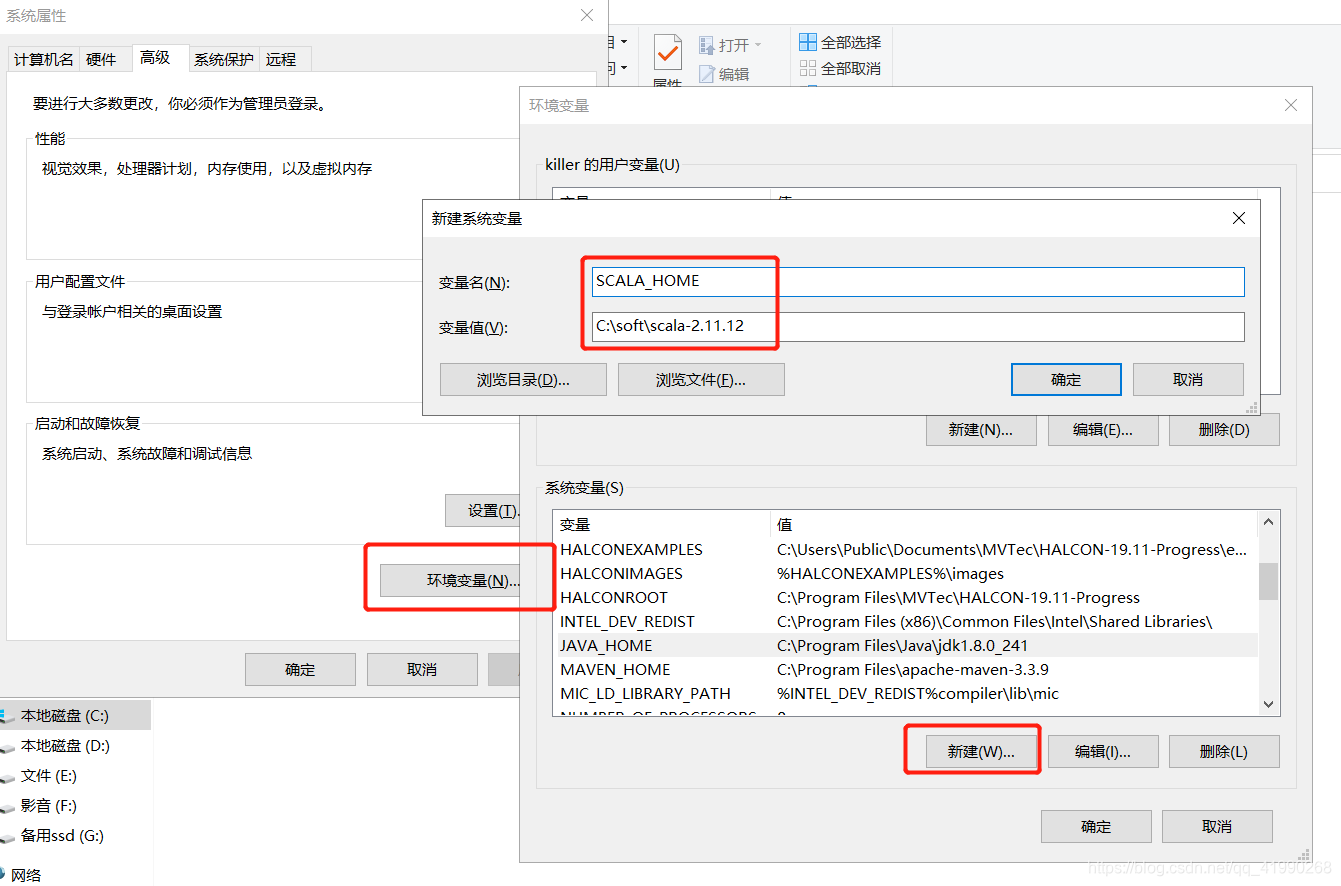Click the 变量 column header in system variables

click(662, 525)
